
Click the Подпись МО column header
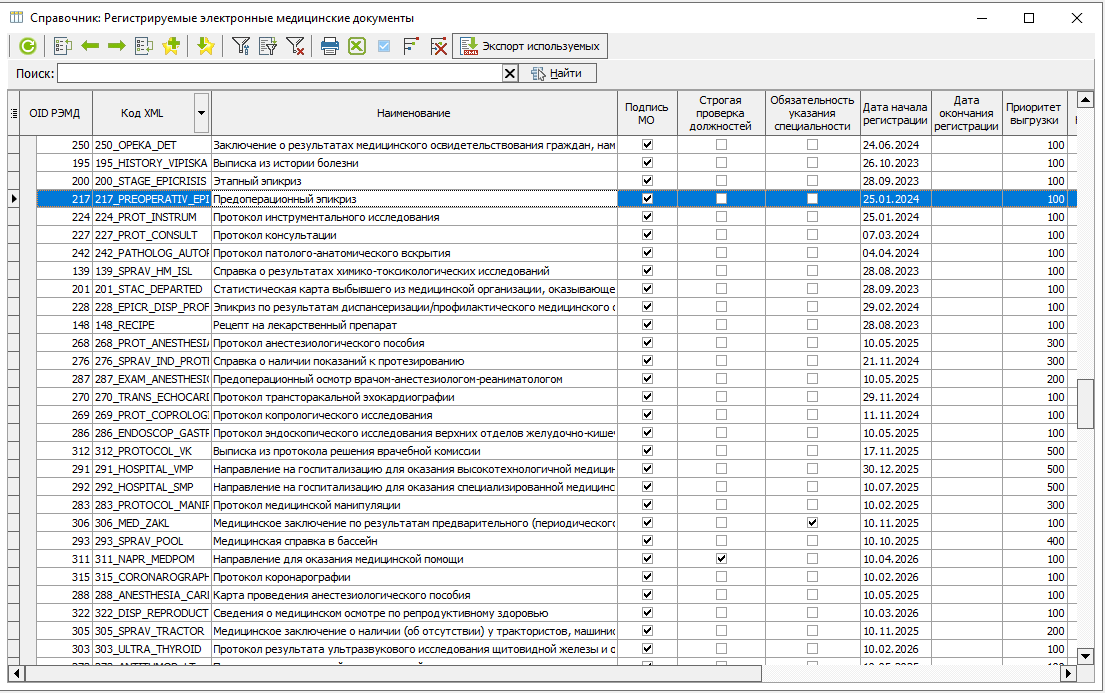click(646, 113)
